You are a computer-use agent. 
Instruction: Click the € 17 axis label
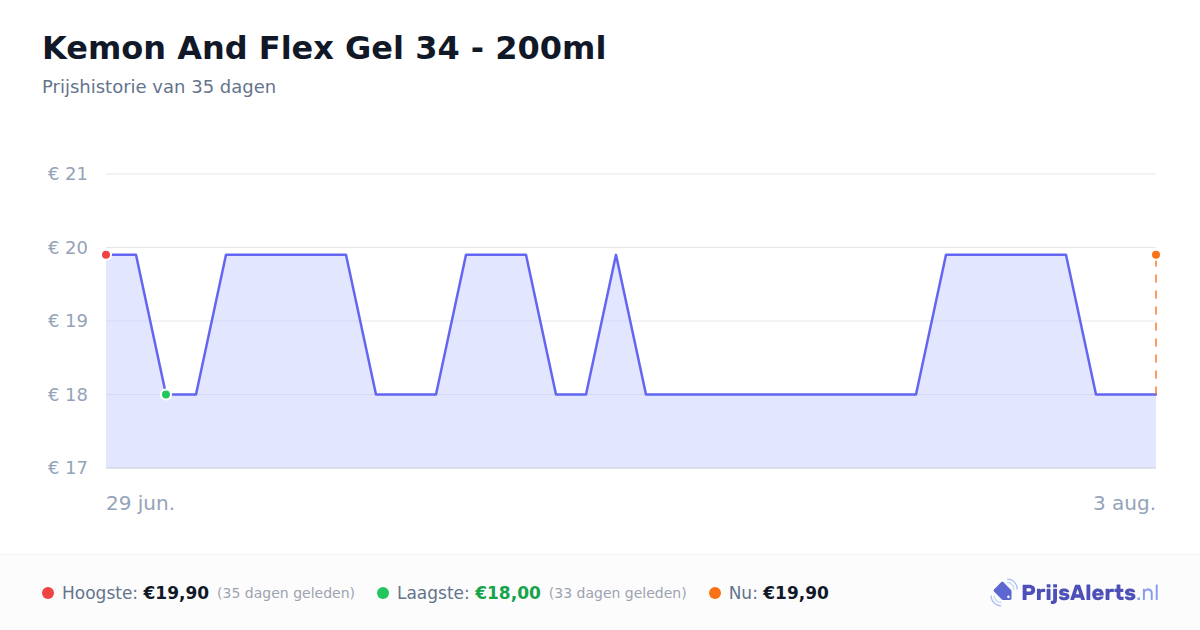(68, 468)
